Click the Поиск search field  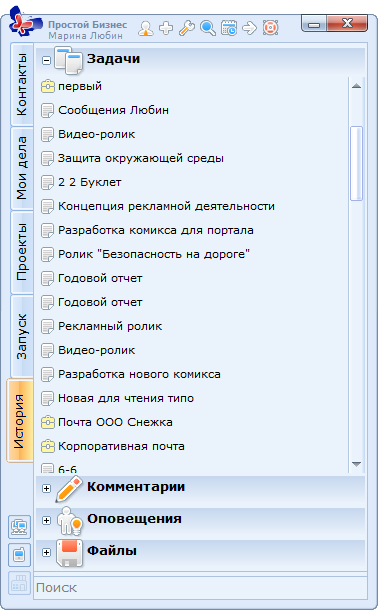pos(201,587)
